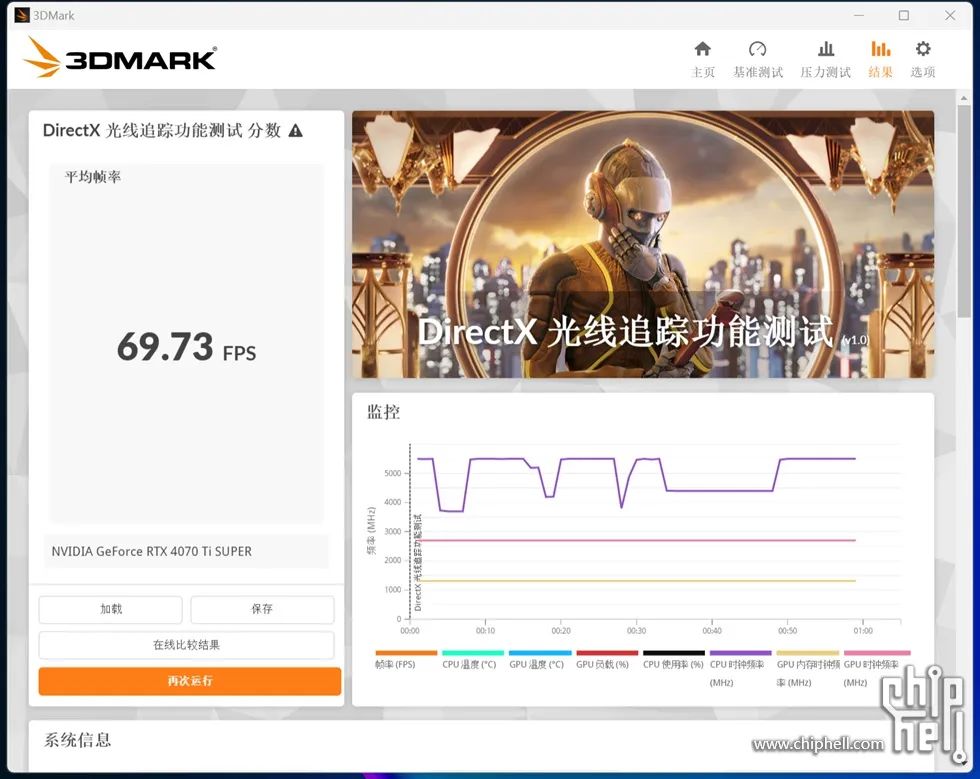980x779 pixels.
Task: Toggle the 帧率 (FPS) legend entry
Action: pyautogui.click(x=406, y=660)
